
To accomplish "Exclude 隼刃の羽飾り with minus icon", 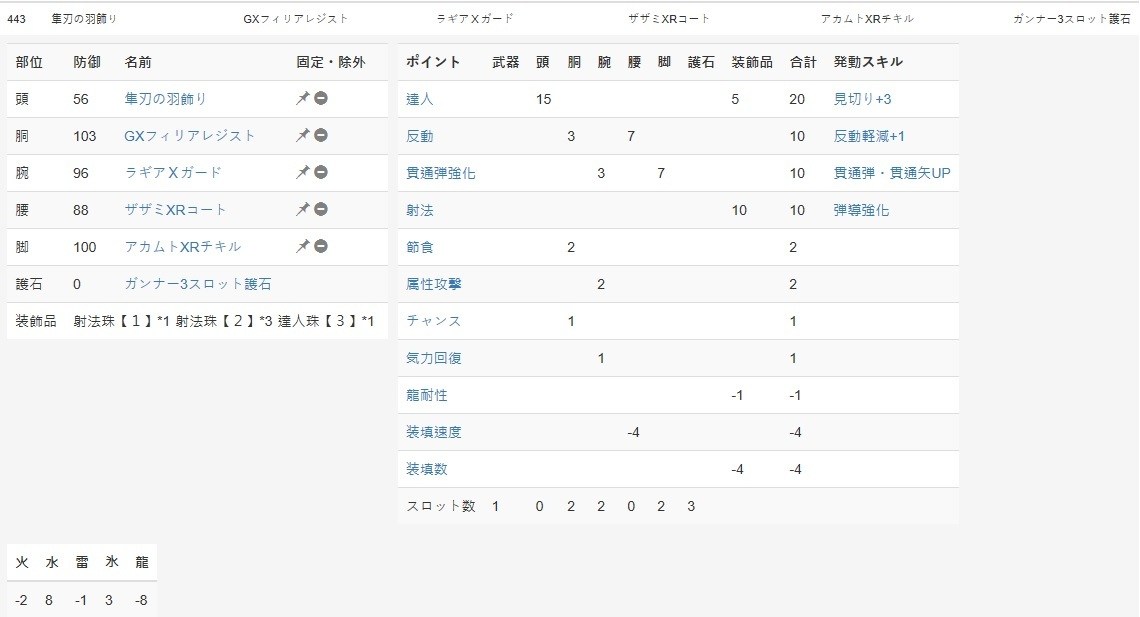I will [321, 98].
